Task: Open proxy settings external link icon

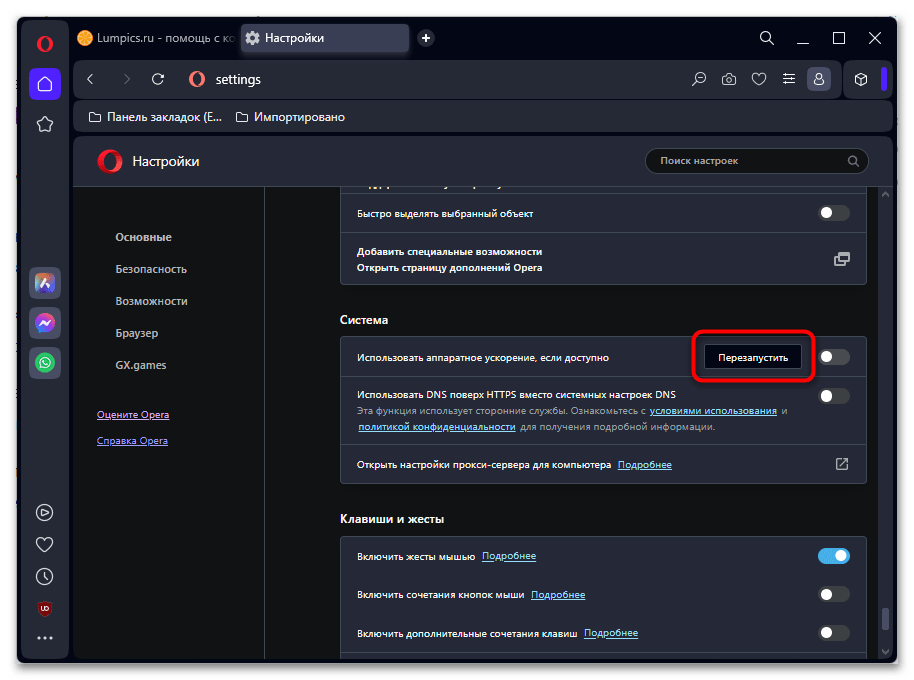Action: click(x=842, y=464)
